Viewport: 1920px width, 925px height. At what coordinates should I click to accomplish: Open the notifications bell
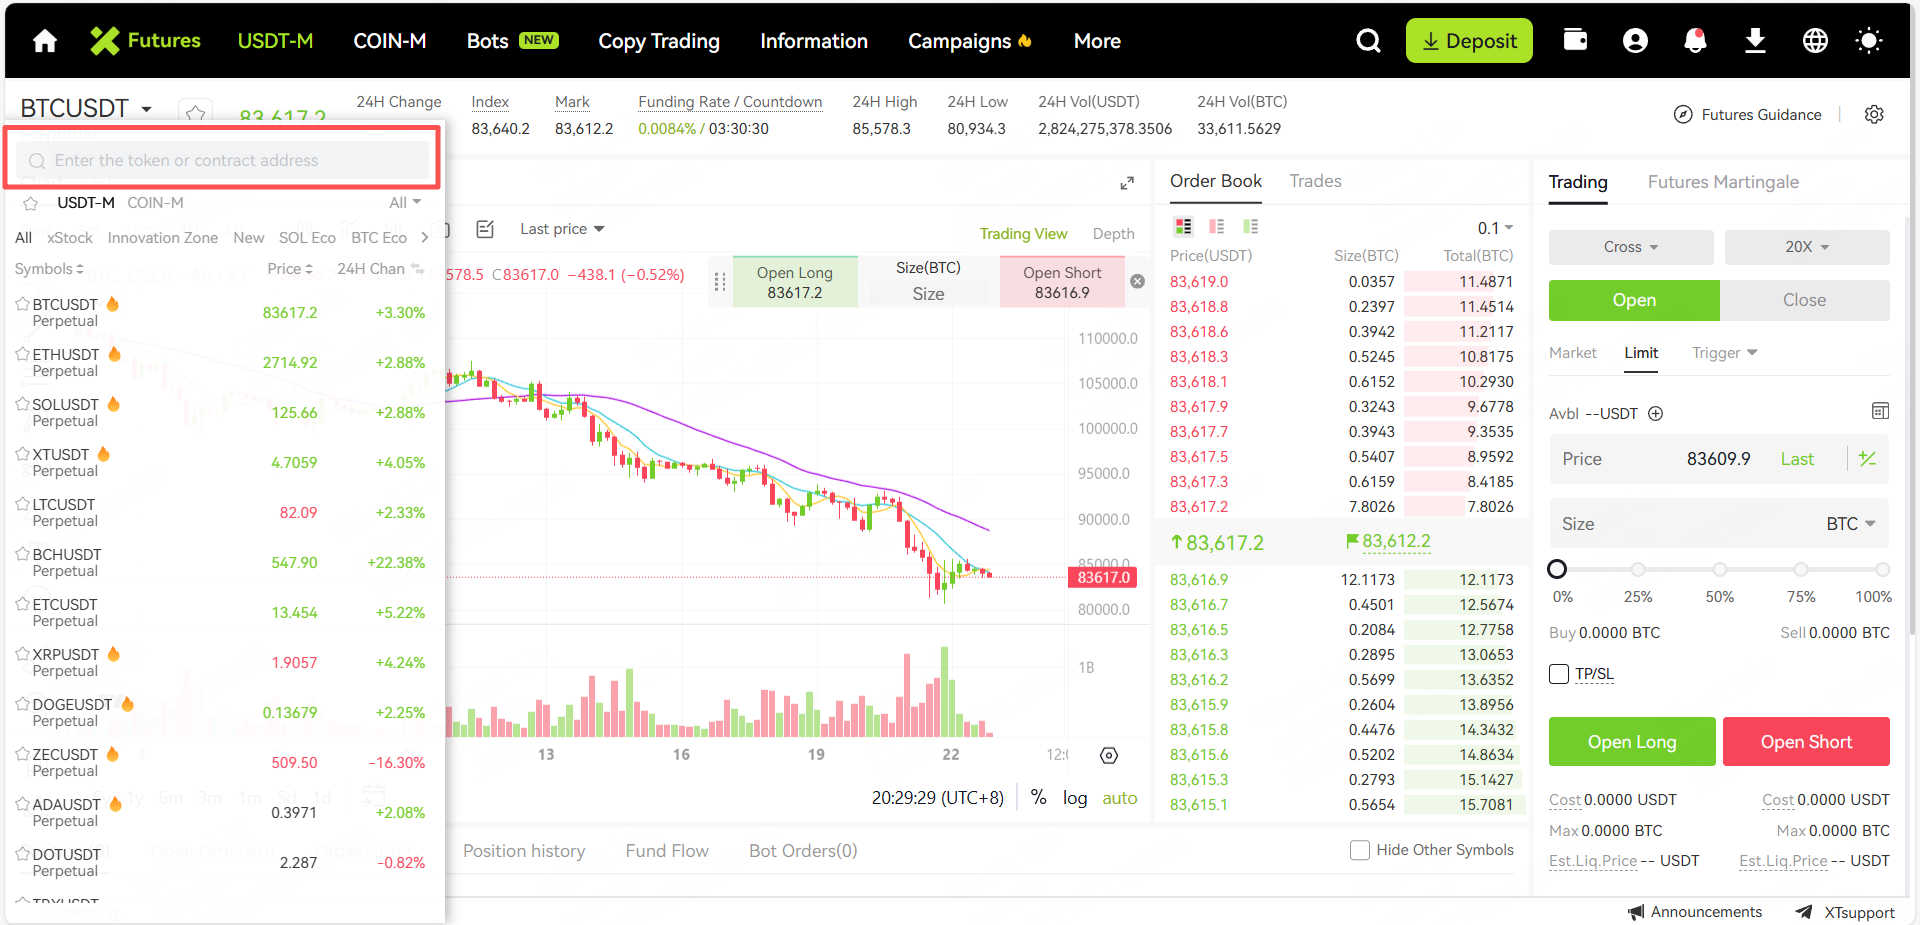click(x=1695, y=41)
